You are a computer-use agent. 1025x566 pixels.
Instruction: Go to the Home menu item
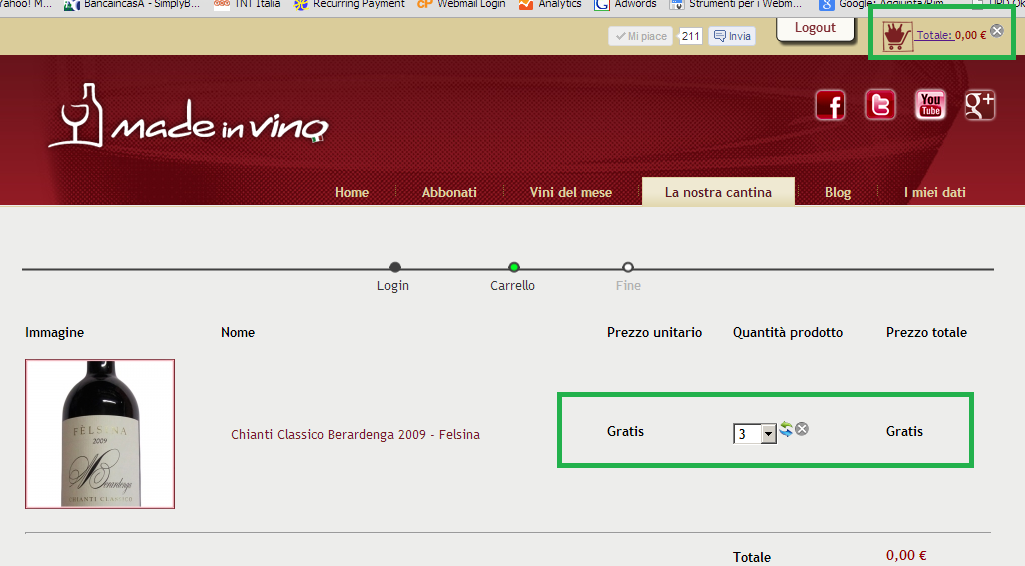[x=352, y=192]
